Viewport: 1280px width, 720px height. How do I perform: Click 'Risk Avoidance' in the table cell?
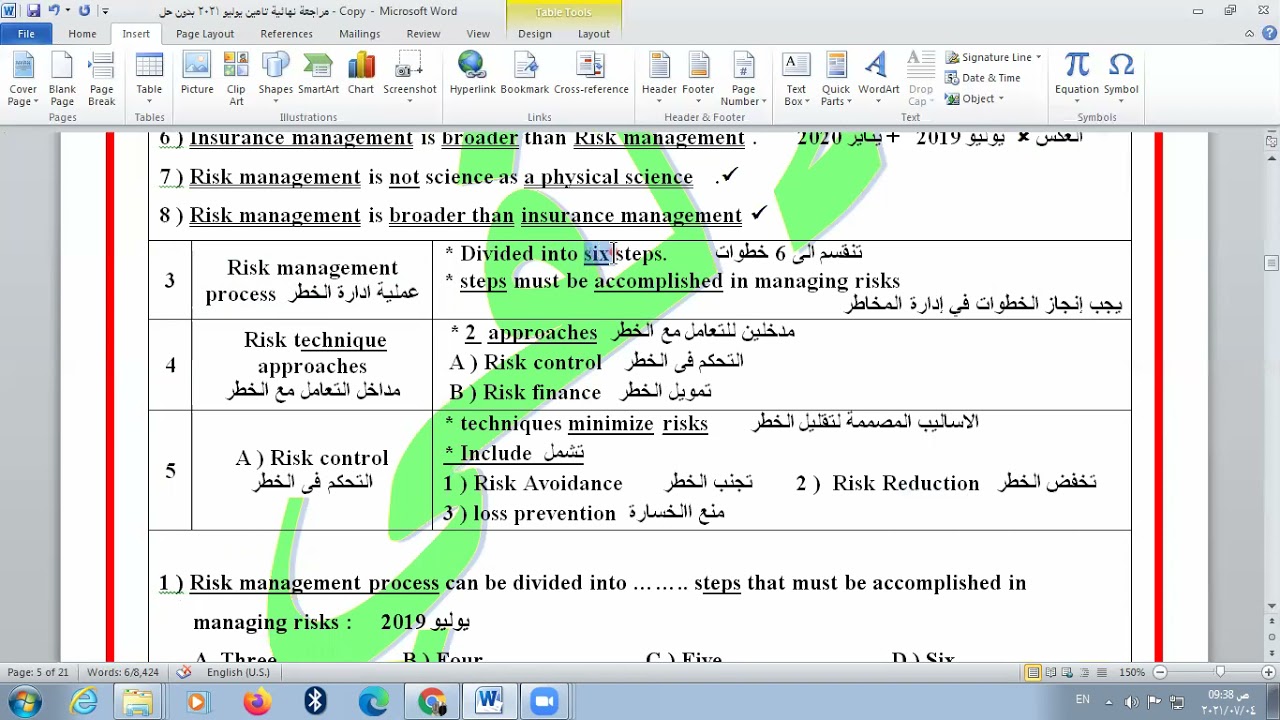tap(548, 484)
